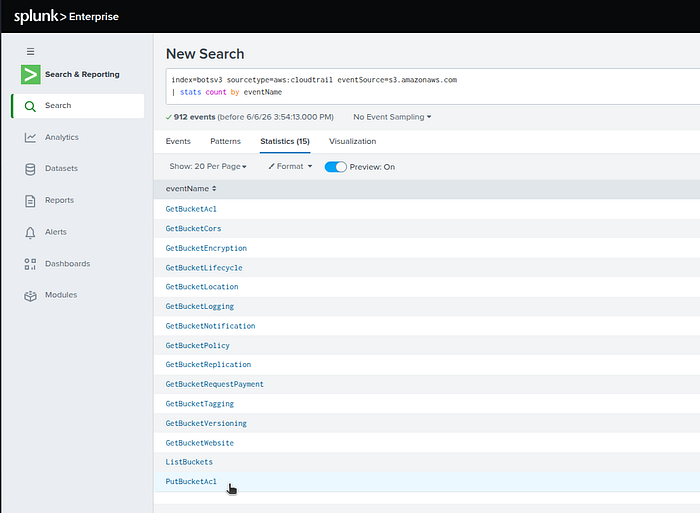Click the Reports document icon

(30, 201)
